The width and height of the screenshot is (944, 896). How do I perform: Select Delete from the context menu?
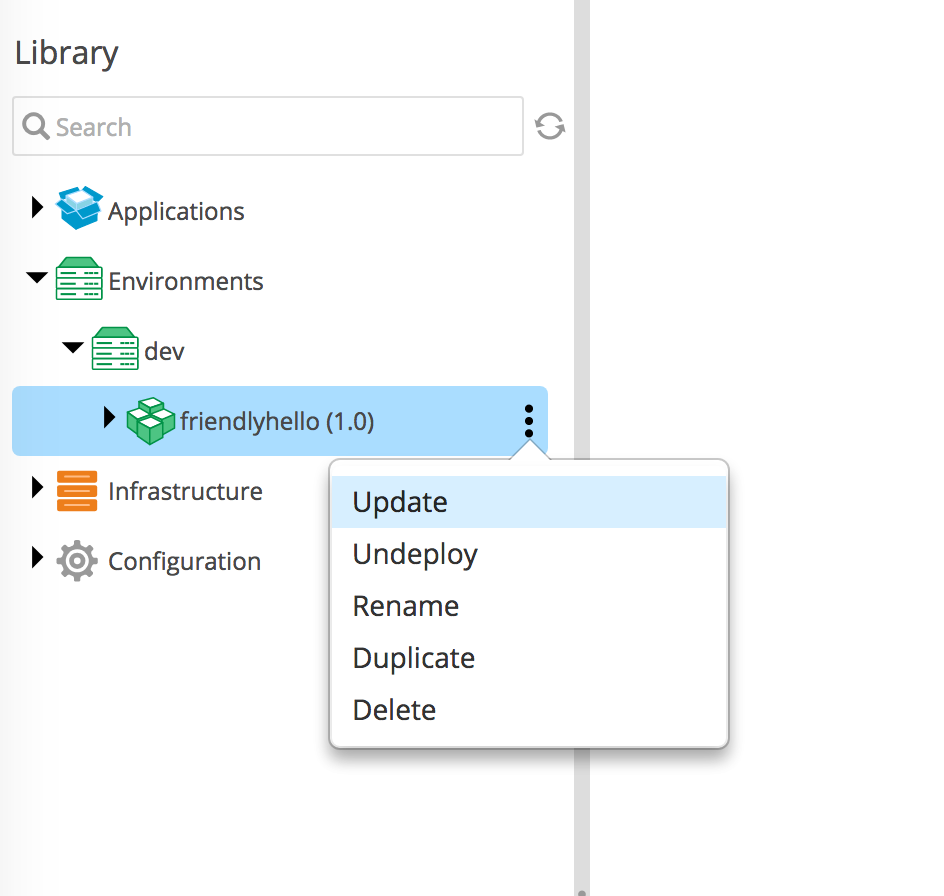(x=395, y=710)
